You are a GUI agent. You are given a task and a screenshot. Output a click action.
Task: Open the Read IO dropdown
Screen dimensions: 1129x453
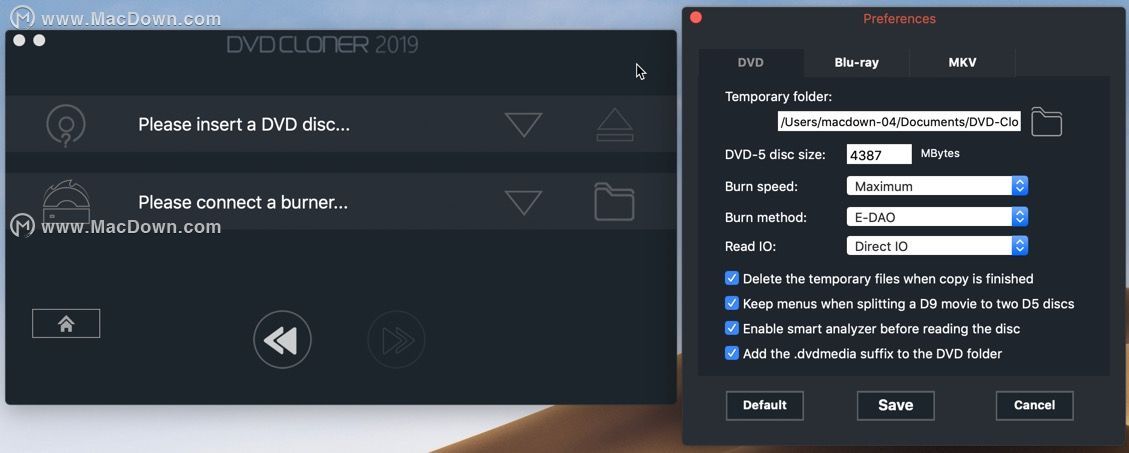937,246
